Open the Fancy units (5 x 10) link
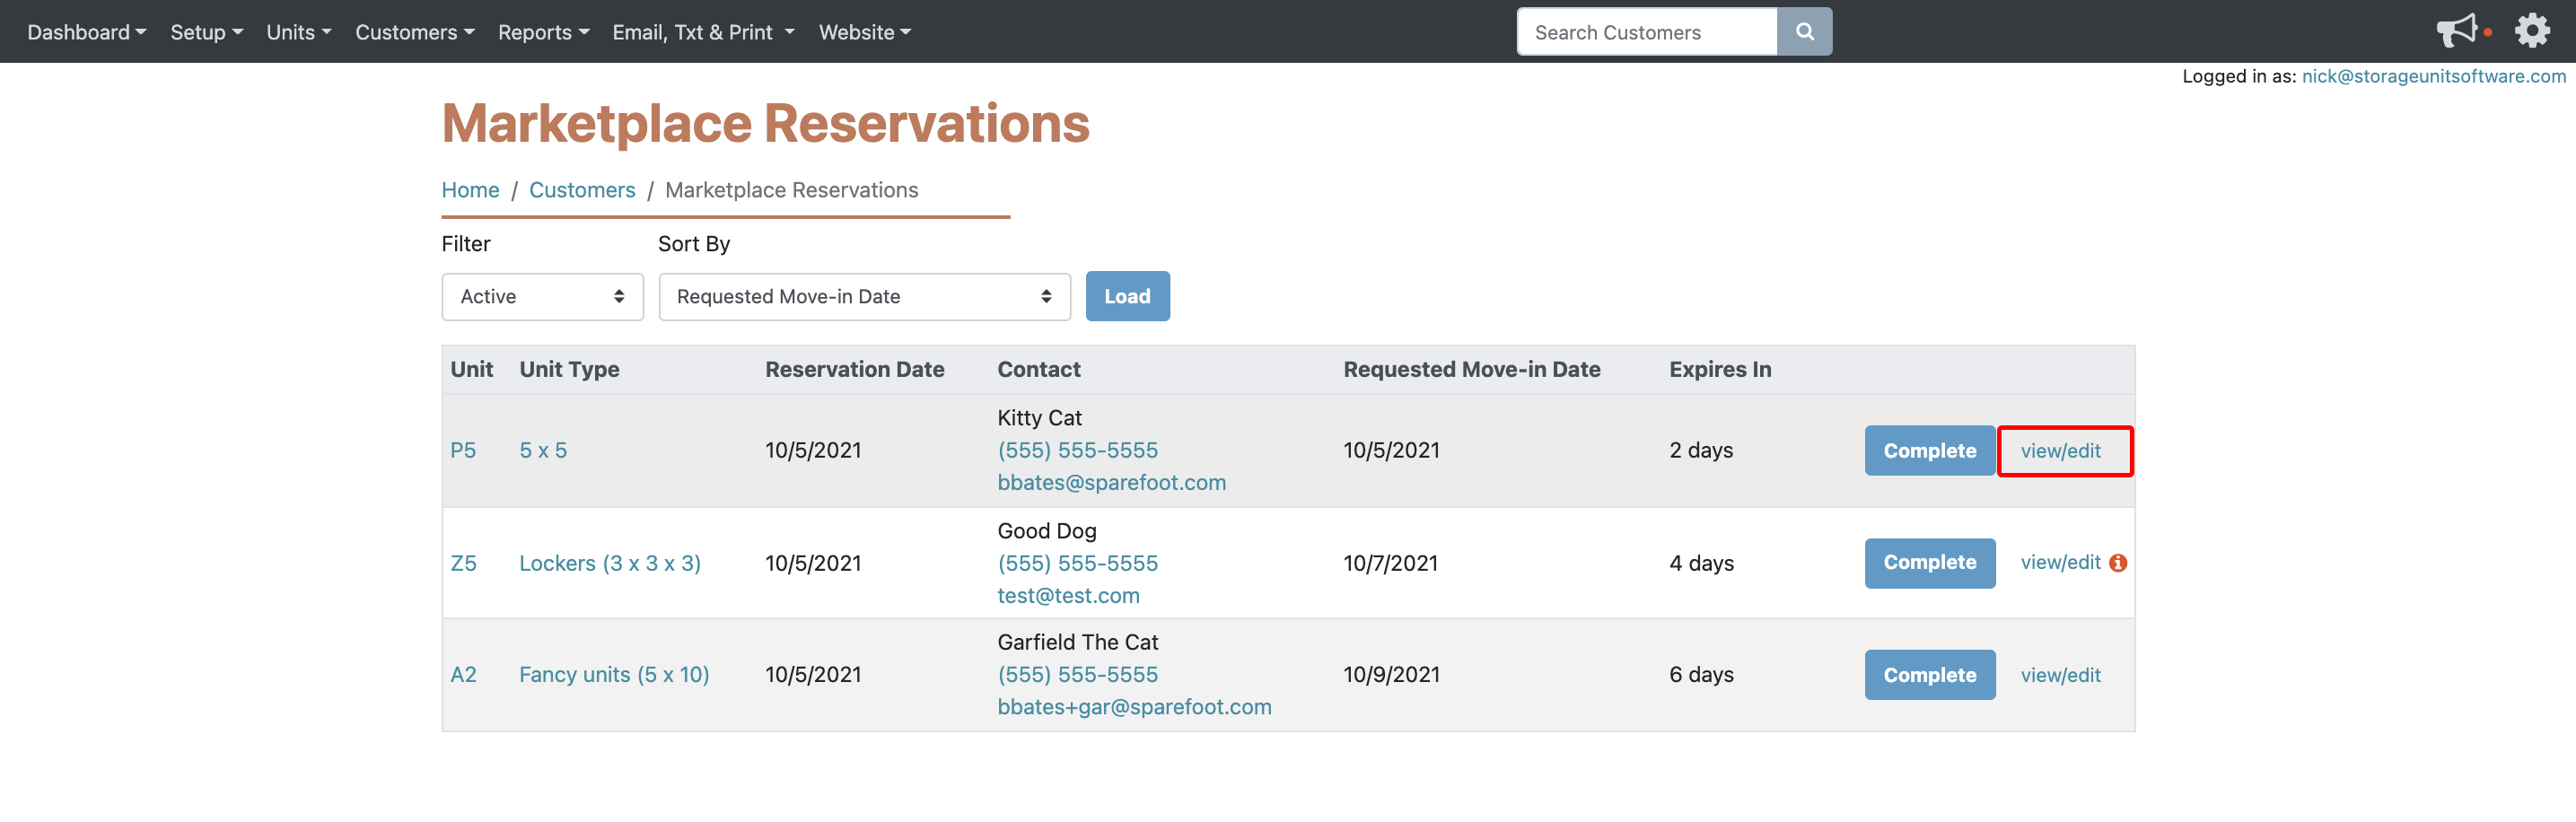The image size is (2576, 822). coord(614,675)
